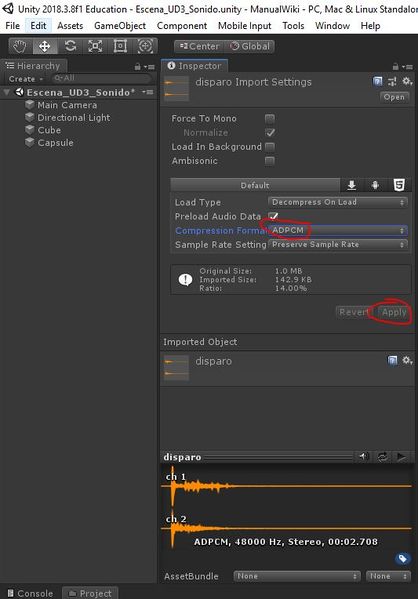This screenshot has height=599, width=418.
Task: Select the Inspector tab
Action: pos(194,66)
